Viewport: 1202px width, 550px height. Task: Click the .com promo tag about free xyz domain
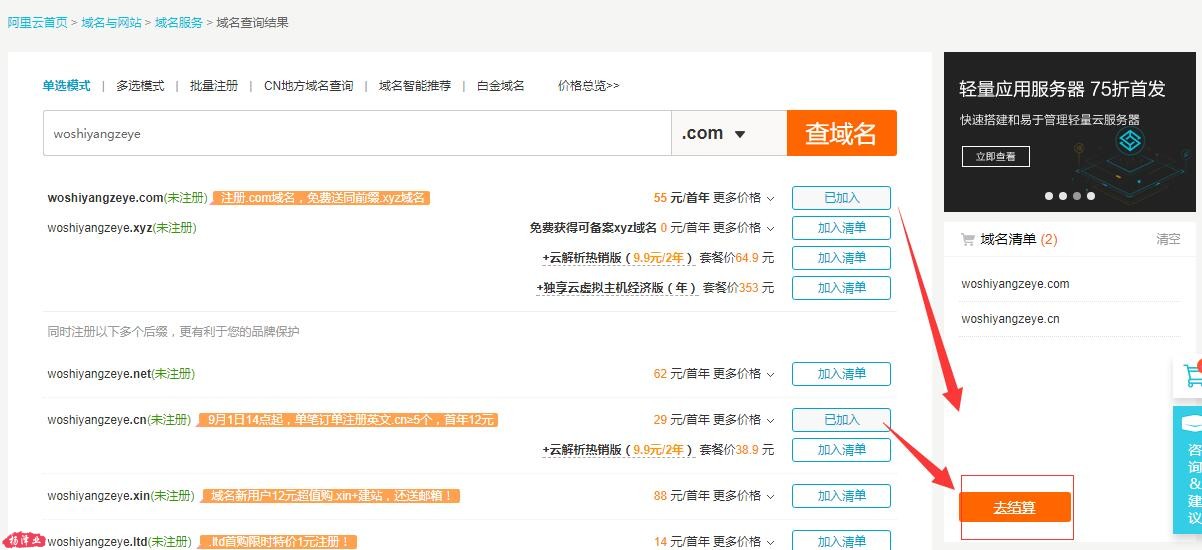click(x=321, y=198)
